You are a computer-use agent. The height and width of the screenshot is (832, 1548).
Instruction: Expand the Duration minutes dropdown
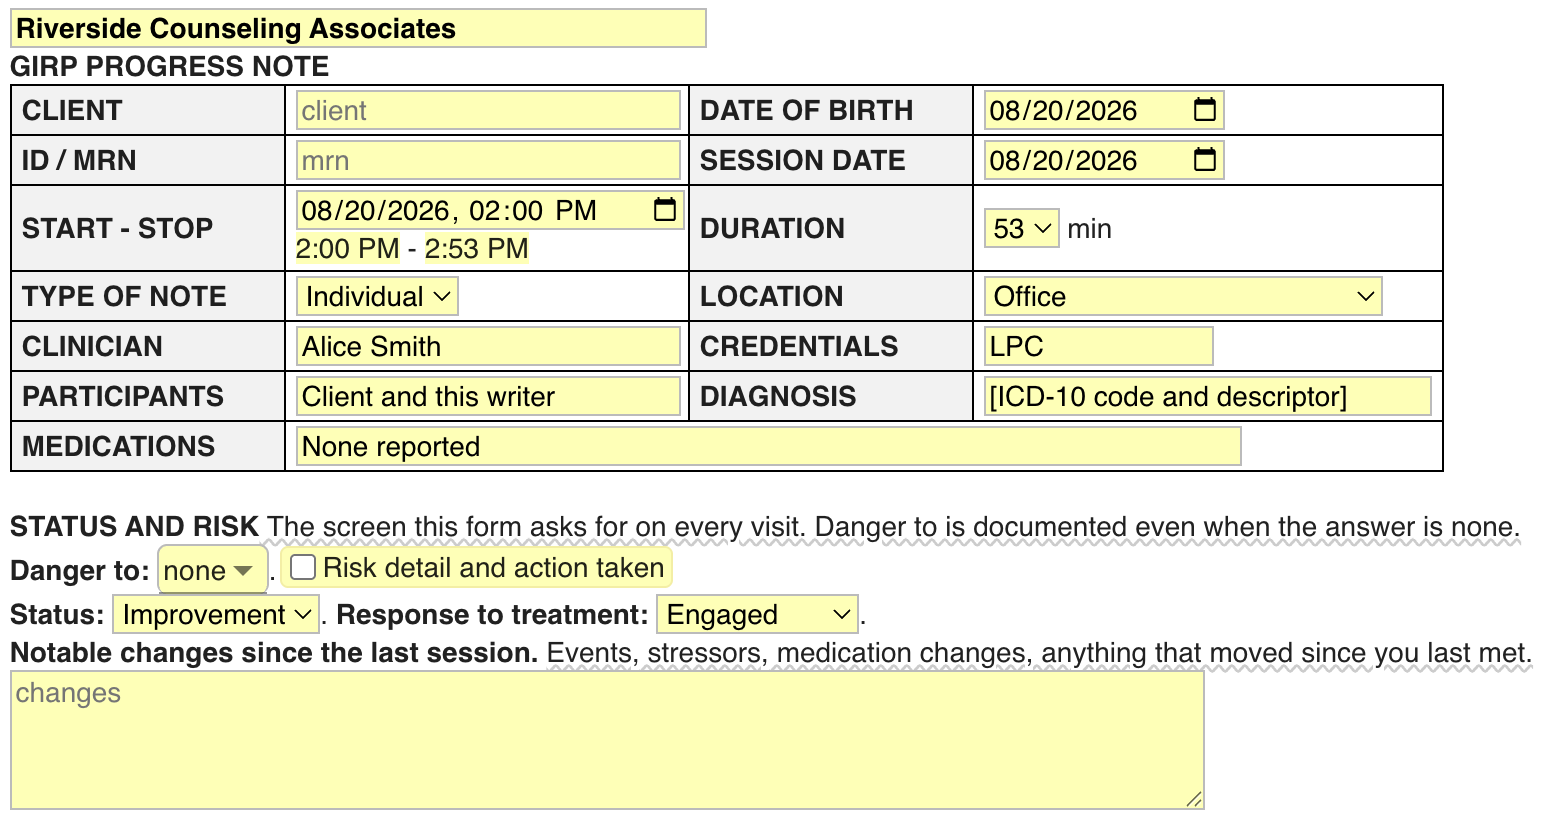point(1021,229)
